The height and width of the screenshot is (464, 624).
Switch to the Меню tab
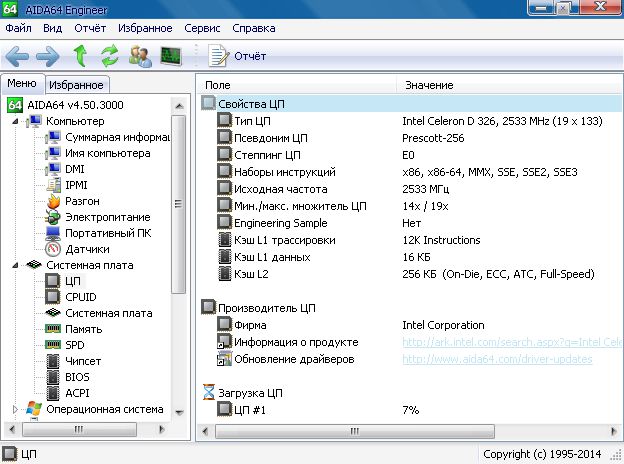(22, 83)
